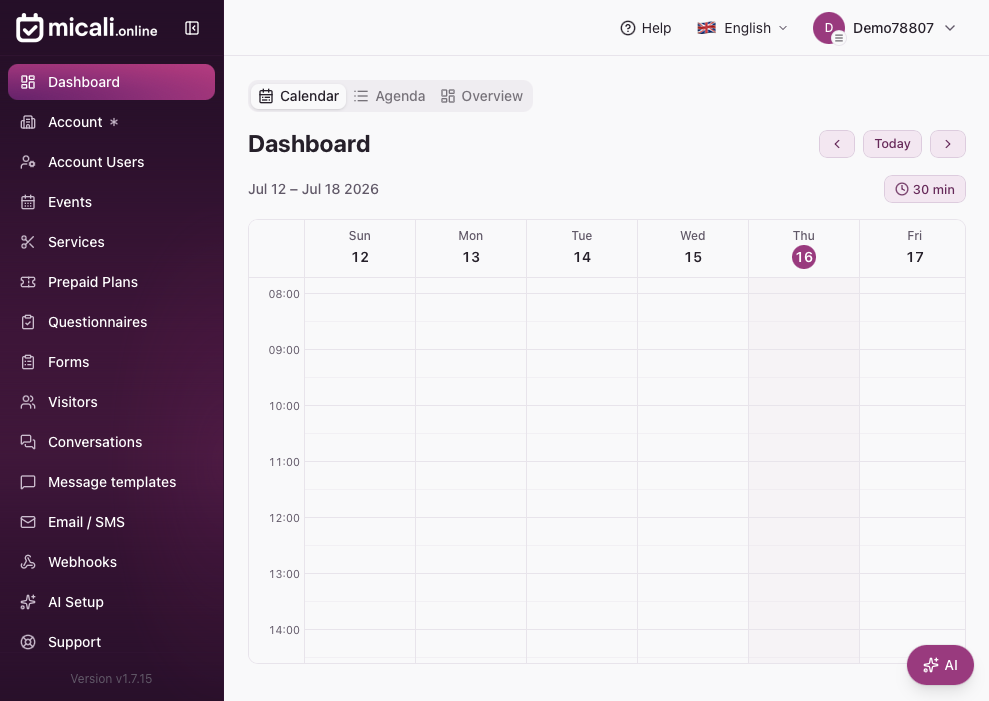Open the Help link
989x701 pixels.
(646, 28)
